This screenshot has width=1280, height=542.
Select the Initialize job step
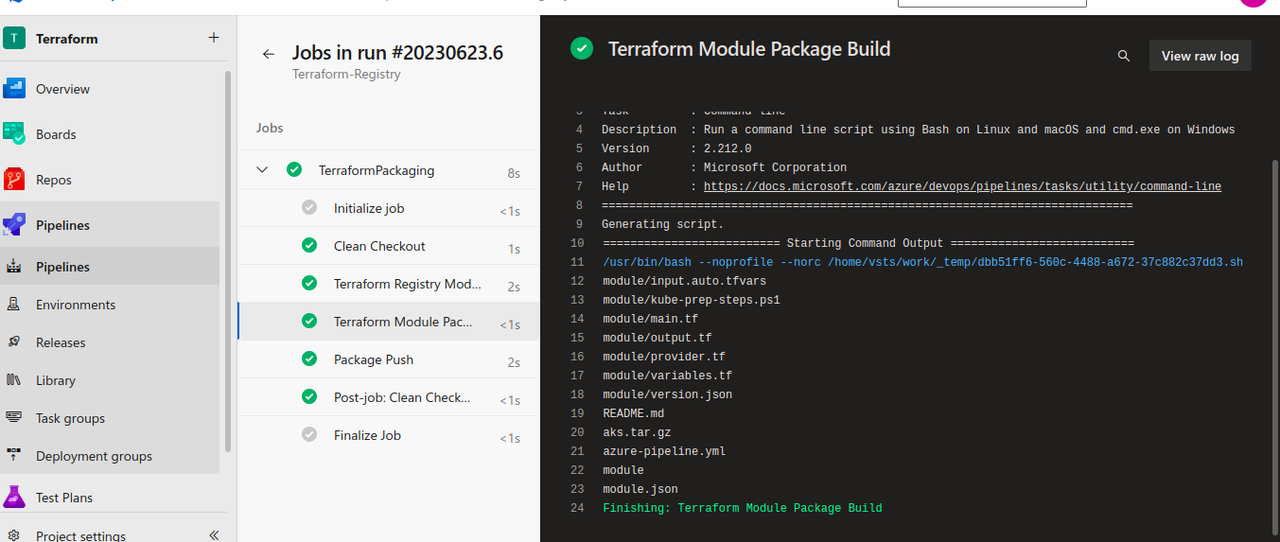388,208
